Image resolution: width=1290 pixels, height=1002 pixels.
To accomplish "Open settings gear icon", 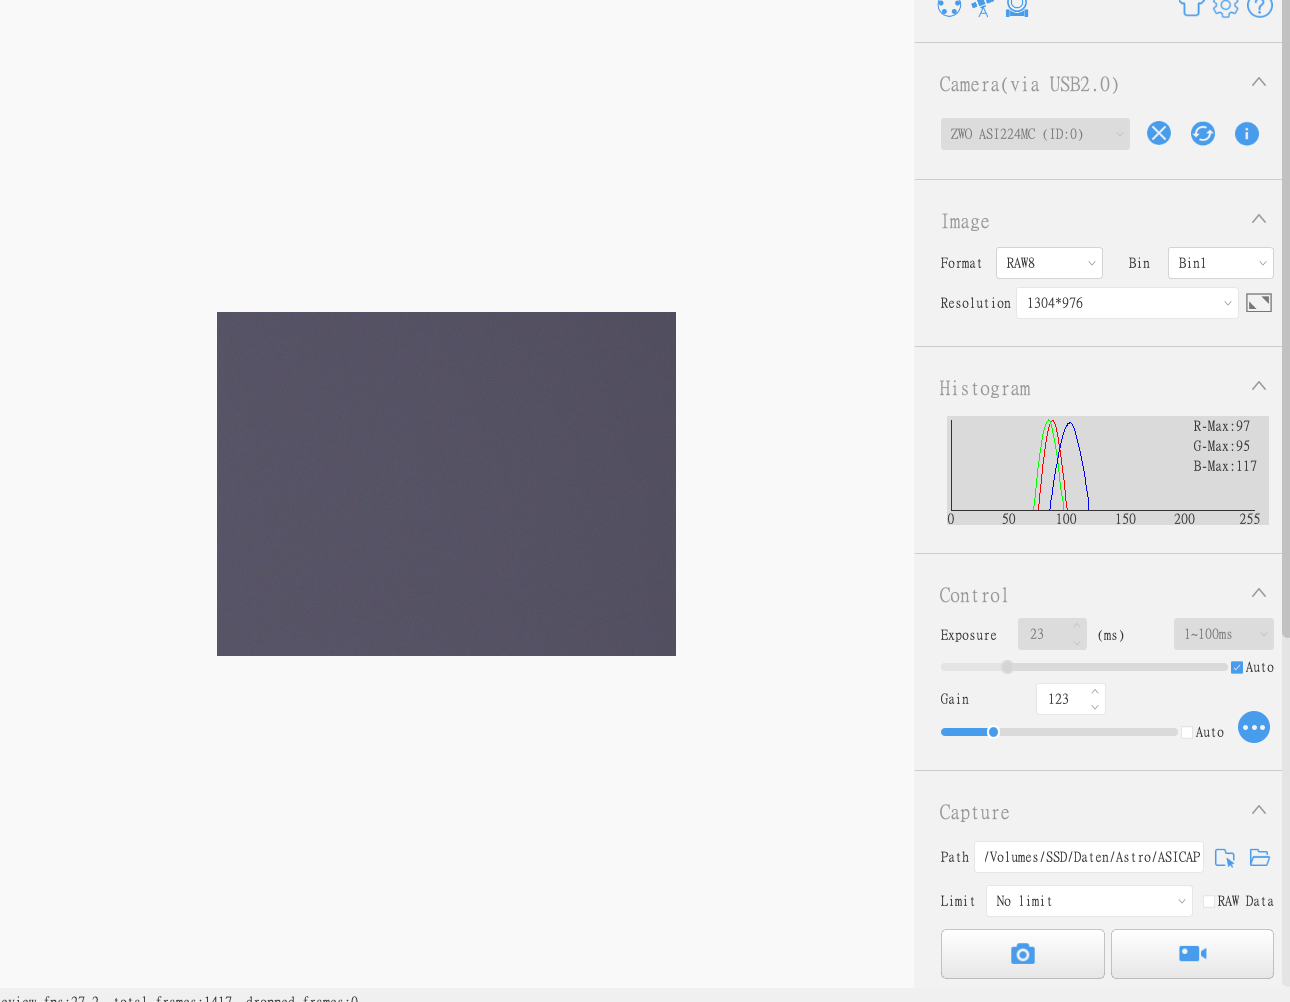I will point(1225,7).
